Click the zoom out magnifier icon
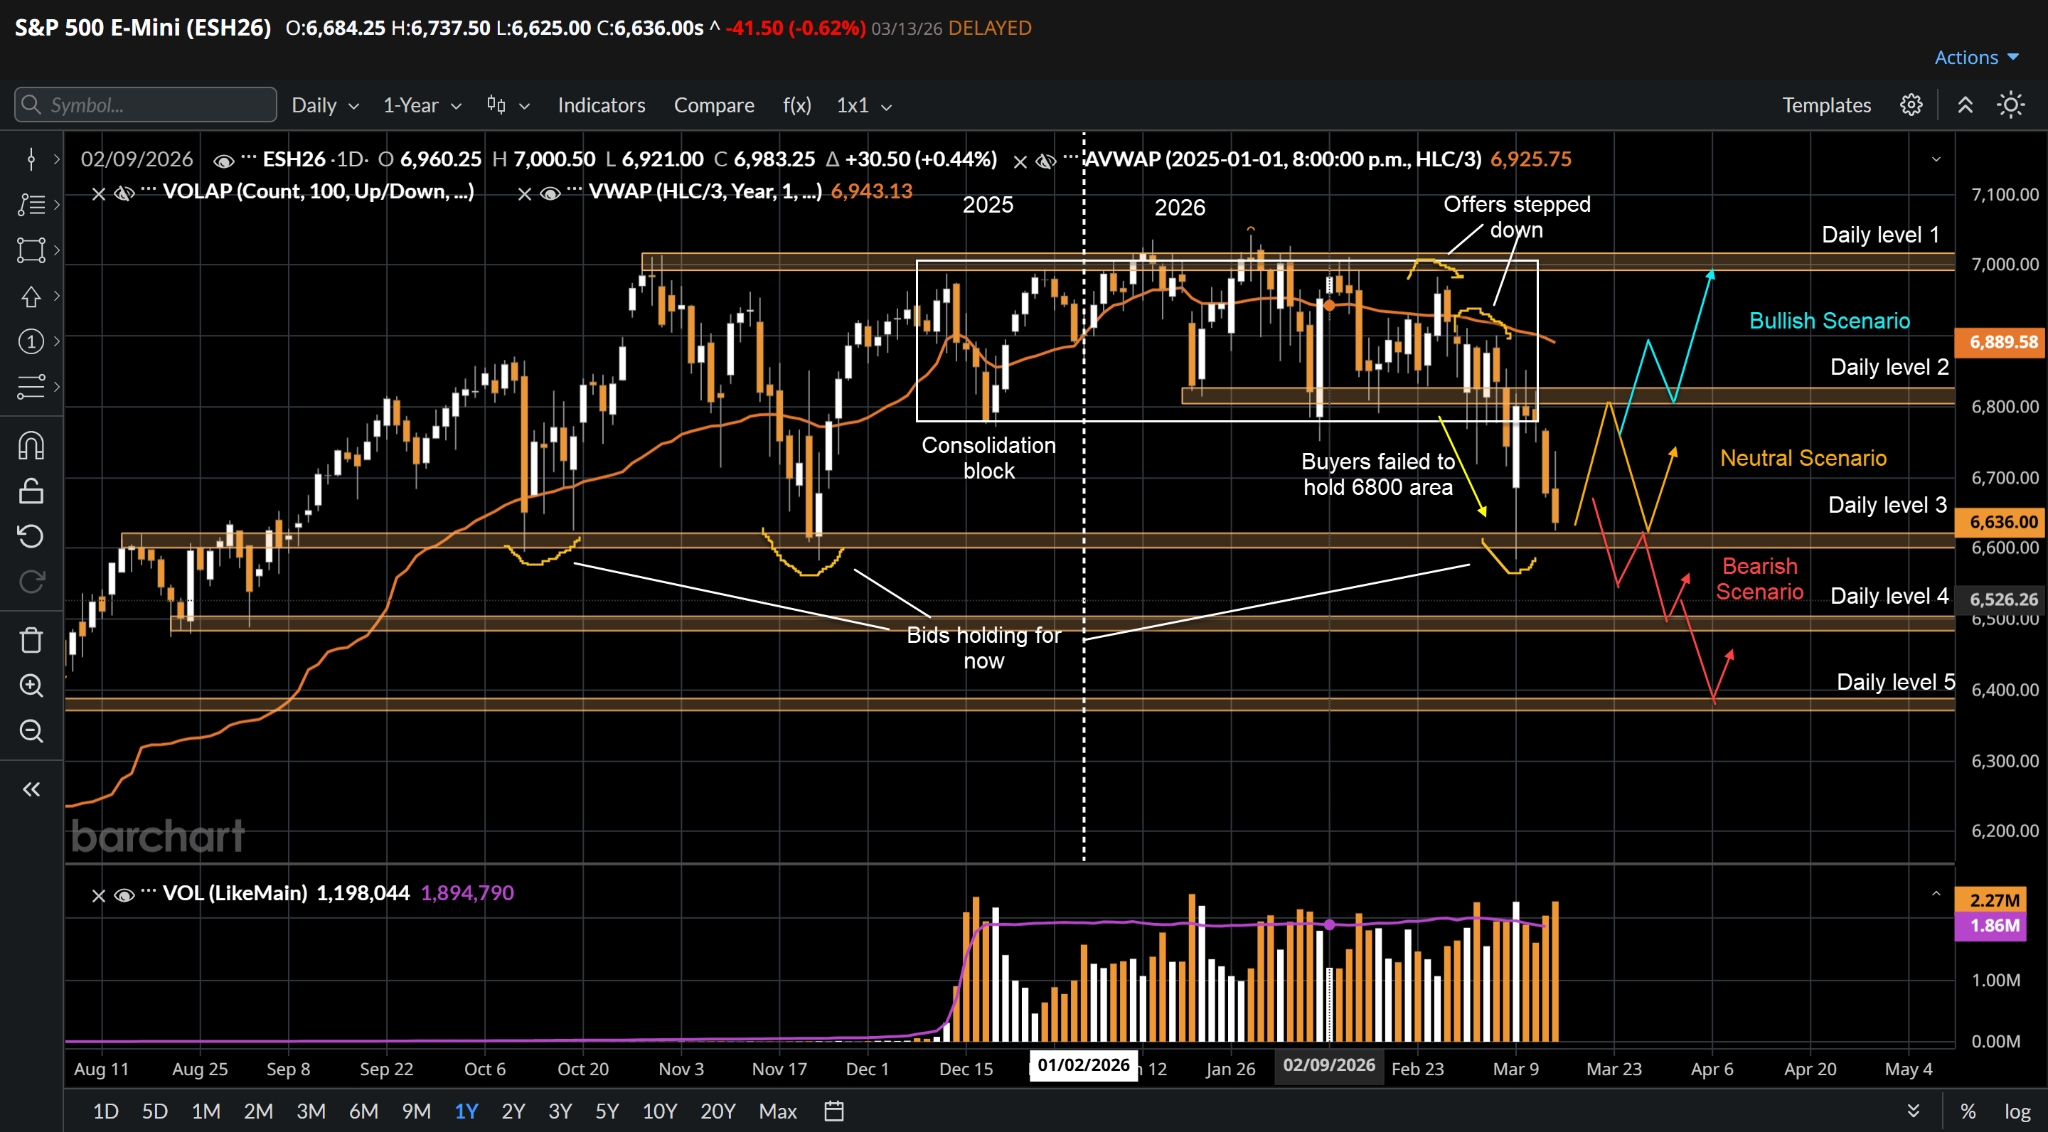Viewport: 2048px width, 1132px height. point(31,731)
